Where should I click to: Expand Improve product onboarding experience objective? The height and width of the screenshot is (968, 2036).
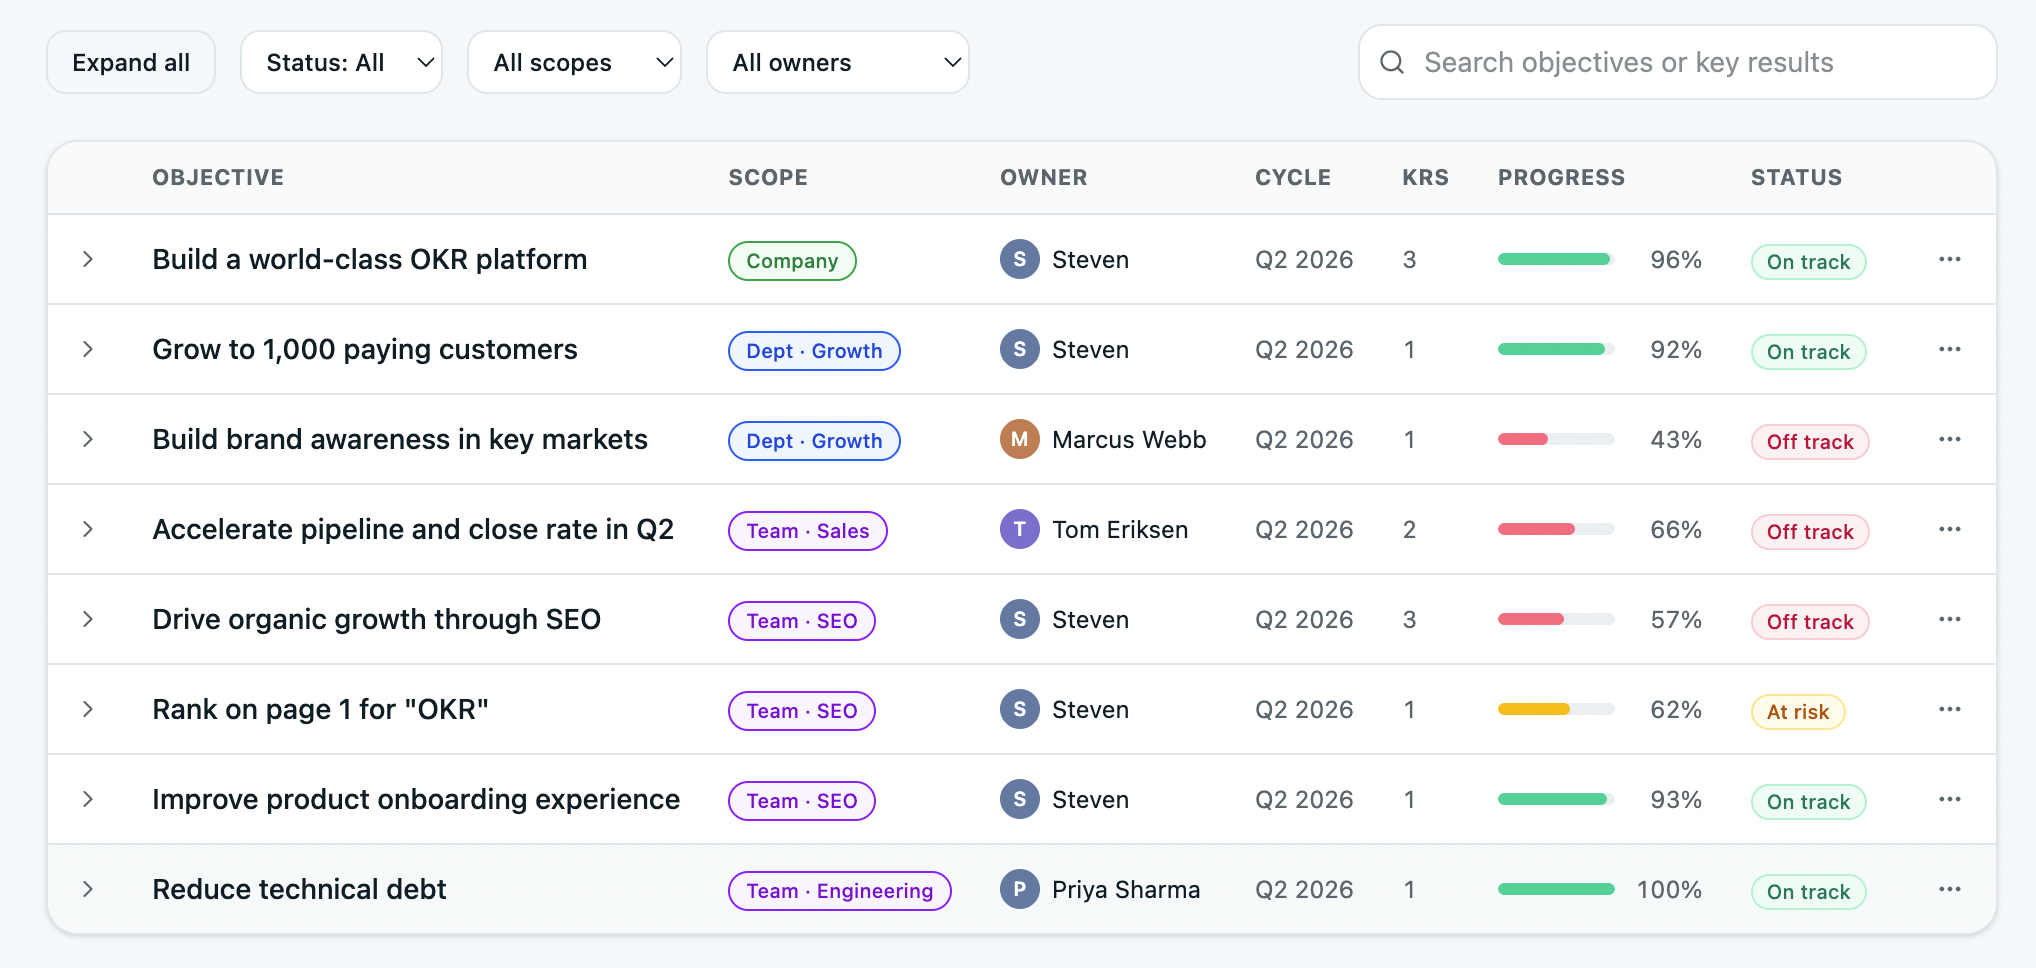(x=88, y=799)
